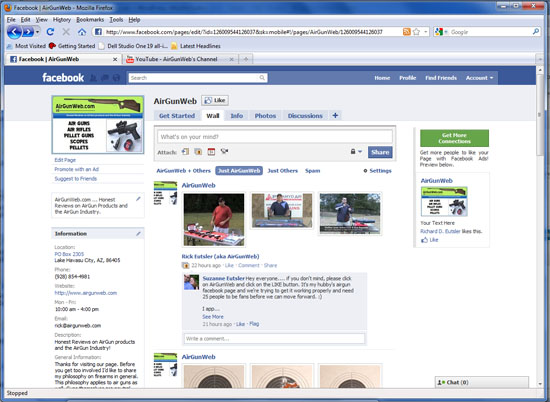Attach a video using the camera icon
The height and width of the screenshot is (402, 550).
(224, 151)
